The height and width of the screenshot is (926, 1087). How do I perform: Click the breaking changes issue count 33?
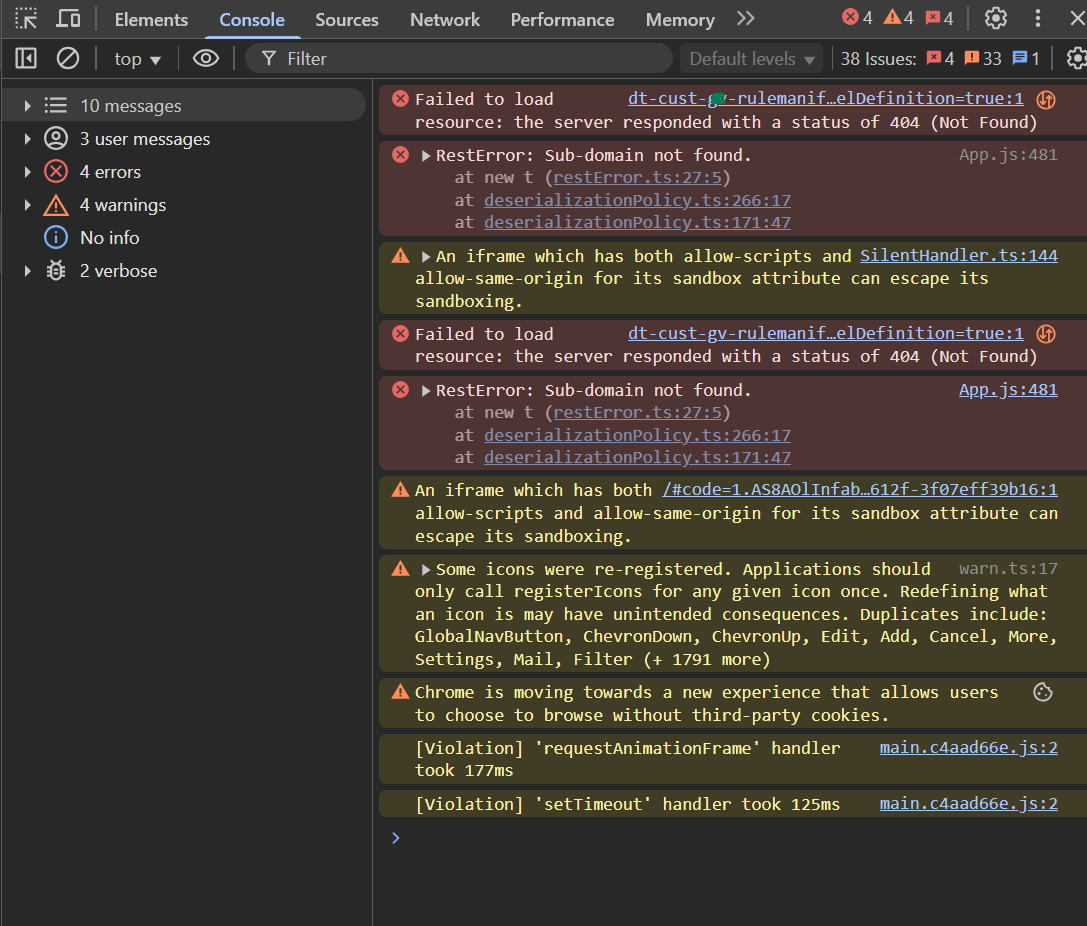(983, 58)
